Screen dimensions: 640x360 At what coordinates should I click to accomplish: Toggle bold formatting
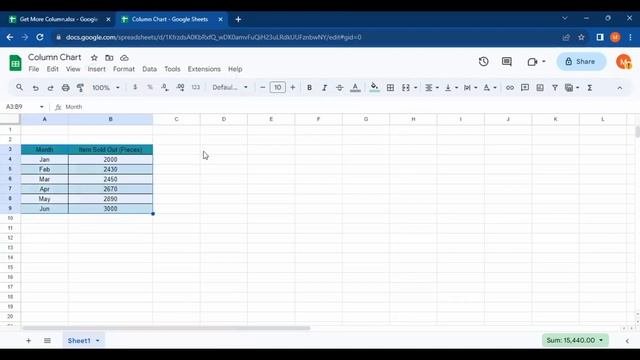click(309, 87)
